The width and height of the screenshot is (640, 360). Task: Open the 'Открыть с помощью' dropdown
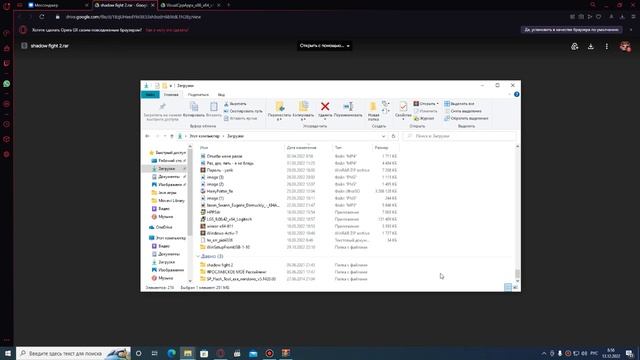tap(324, 46)
